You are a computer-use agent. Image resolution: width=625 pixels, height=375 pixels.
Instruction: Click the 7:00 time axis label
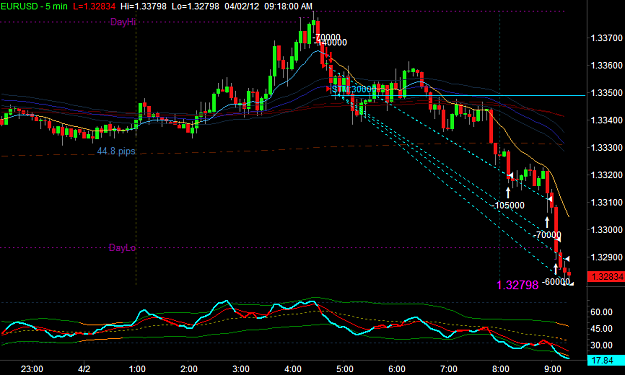[449, 369]
